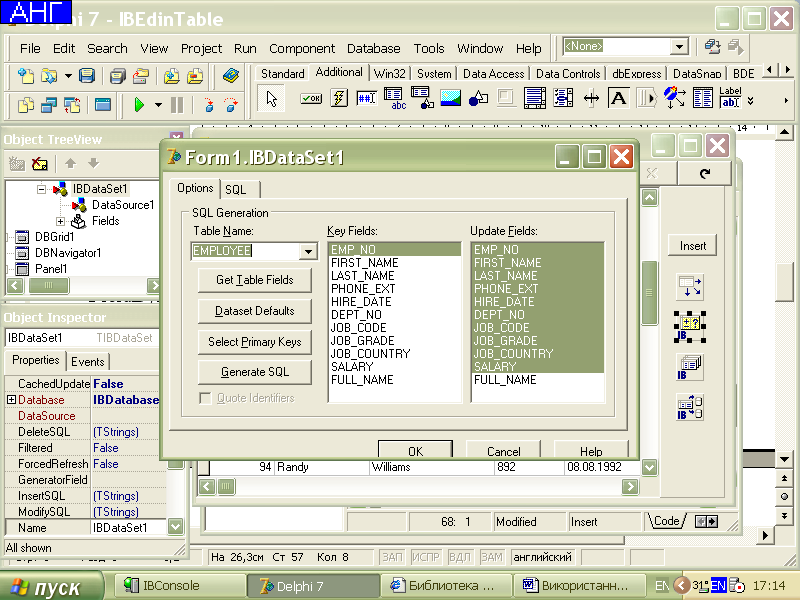The image size is (800, 600).
Task: Switch to the Data Access palette tab
Action: tap(493, 73)
